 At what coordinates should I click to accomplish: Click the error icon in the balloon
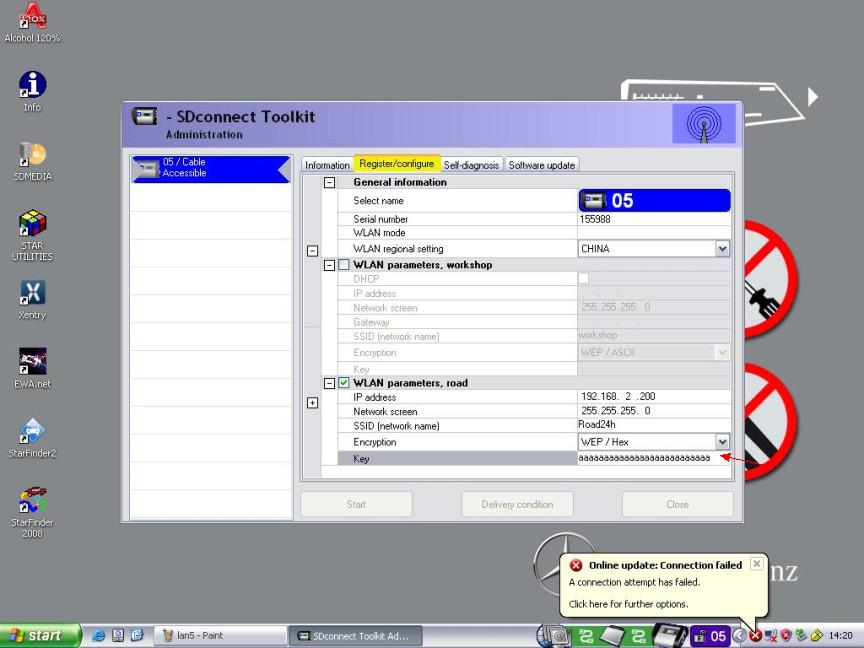point(576,565)
